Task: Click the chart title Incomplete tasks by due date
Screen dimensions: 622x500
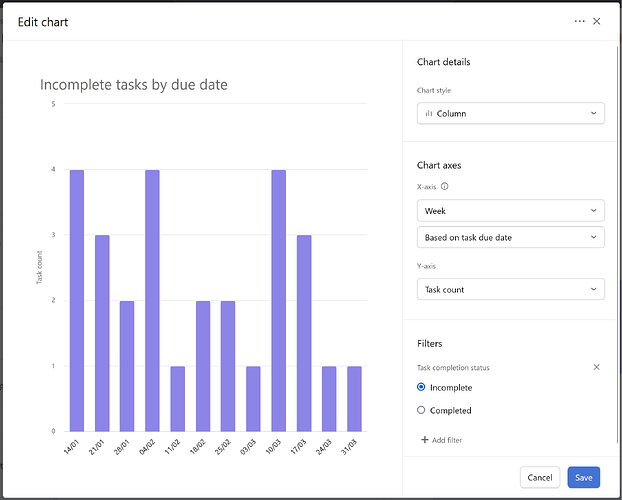Action: [x=134, y=85]
